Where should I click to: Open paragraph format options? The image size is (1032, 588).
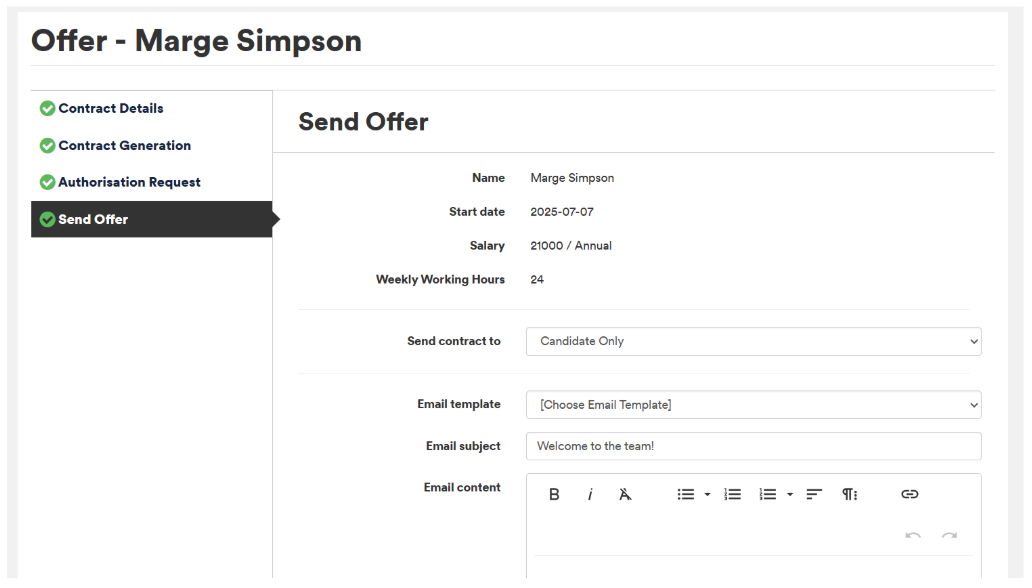(x=850, y=494)
